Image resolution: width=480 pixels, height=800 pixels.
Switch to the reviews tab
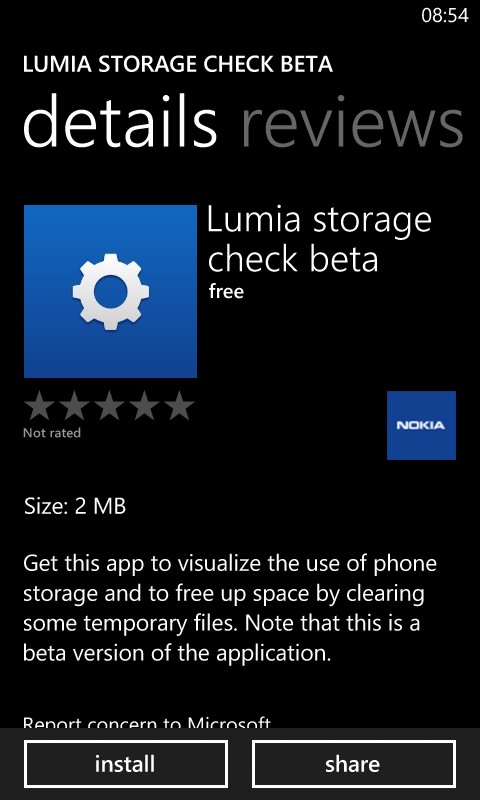tap(352, 122)
